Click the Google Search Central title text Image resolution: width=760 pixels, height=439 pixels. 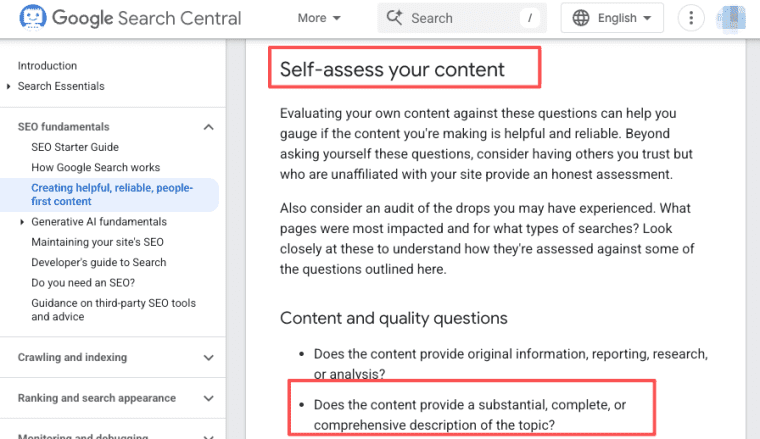(146, 18)
